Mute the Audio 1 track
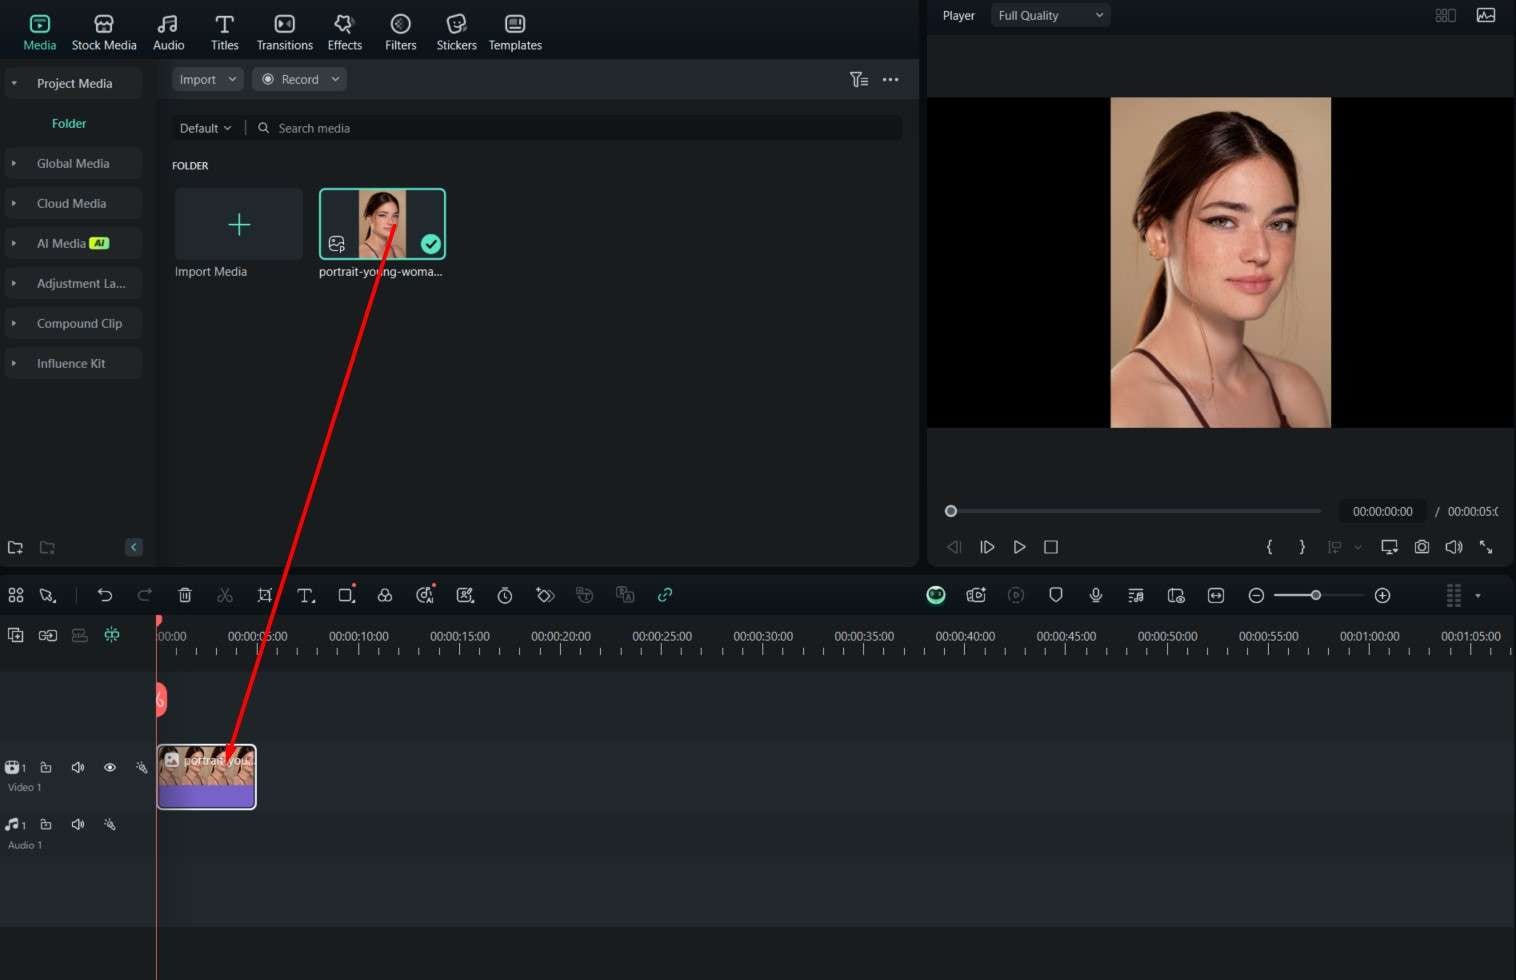The height and width of the screenshot is (980, 1516). click(78, 824)
